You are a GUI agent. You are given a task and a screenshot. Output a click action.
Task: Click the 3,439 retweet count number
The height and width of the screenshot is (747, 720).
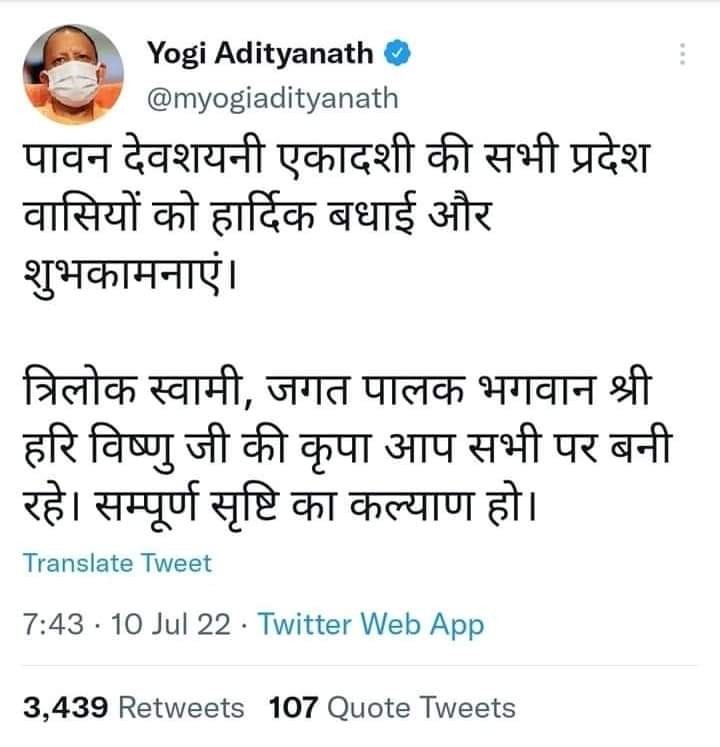65,707
